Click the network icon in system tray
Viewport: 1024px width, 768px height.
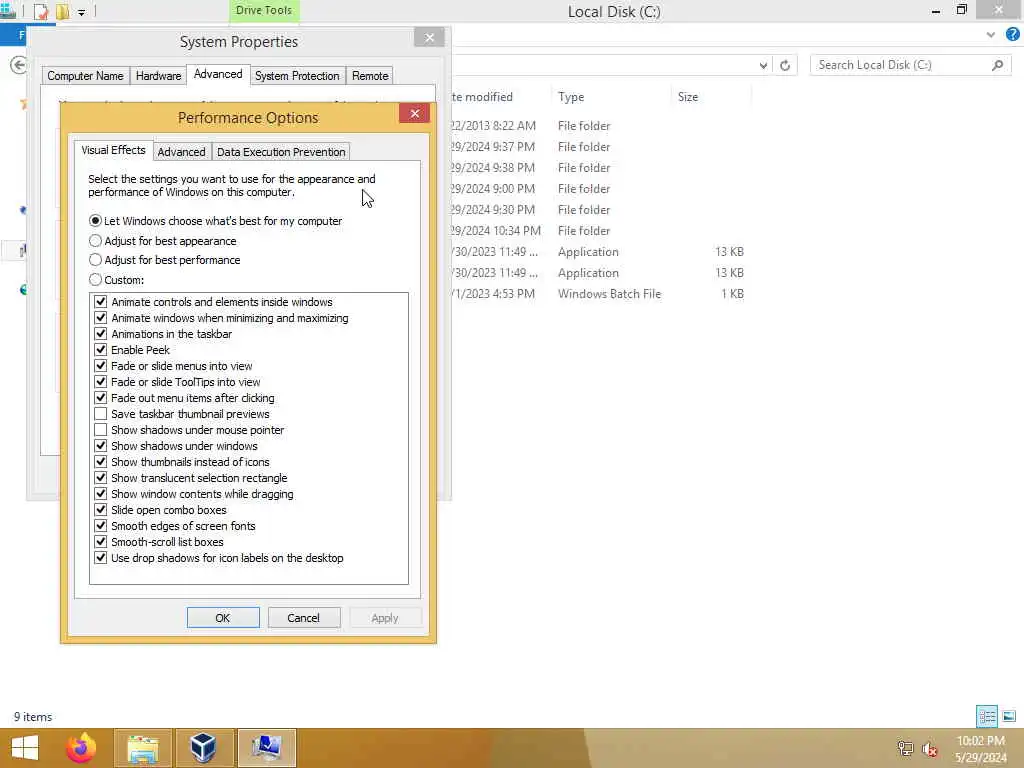click(905, 749)
